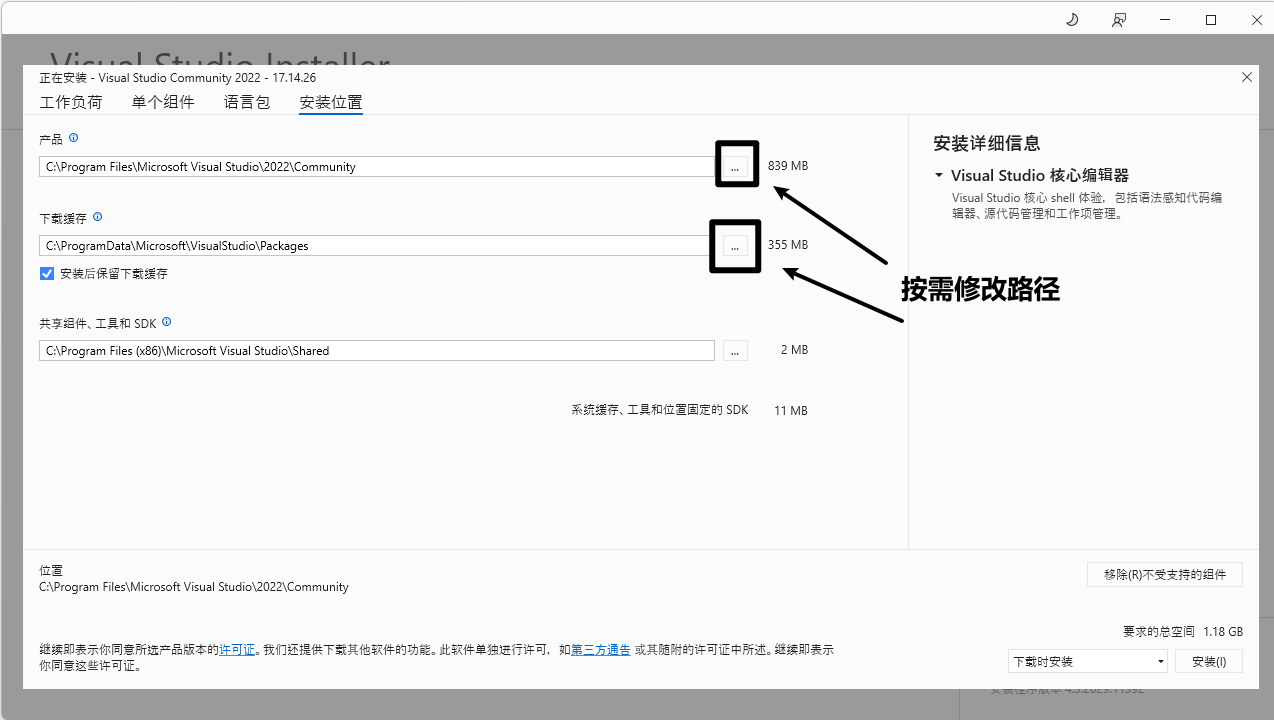Select the 安装位置 tab

click(331, 102)
